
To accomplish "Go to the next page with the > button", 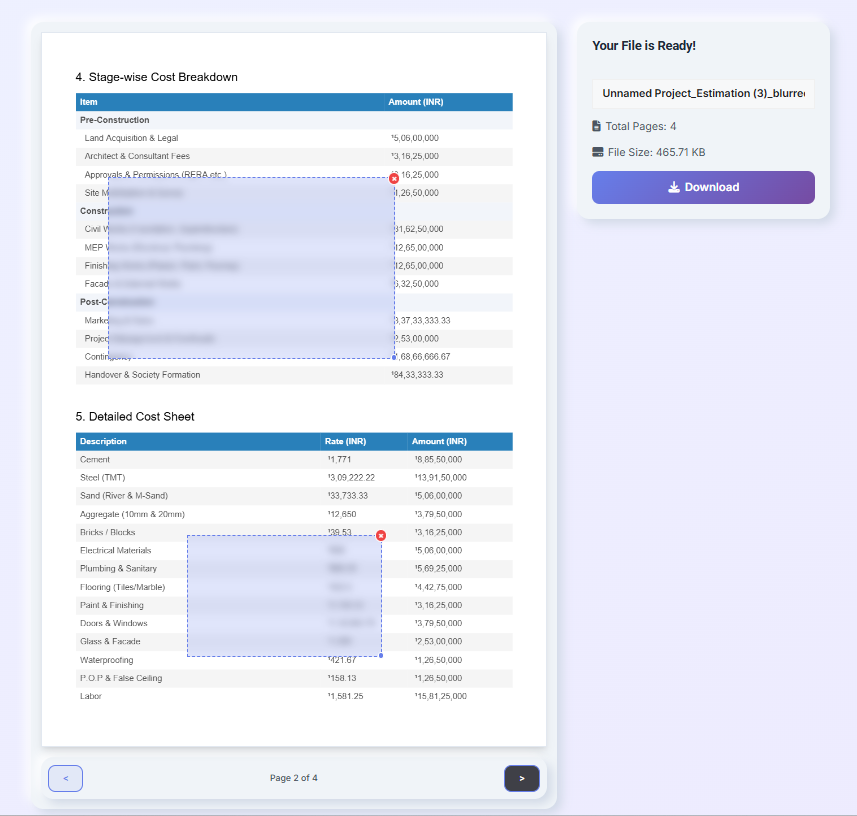I will (x=521, y=778).
